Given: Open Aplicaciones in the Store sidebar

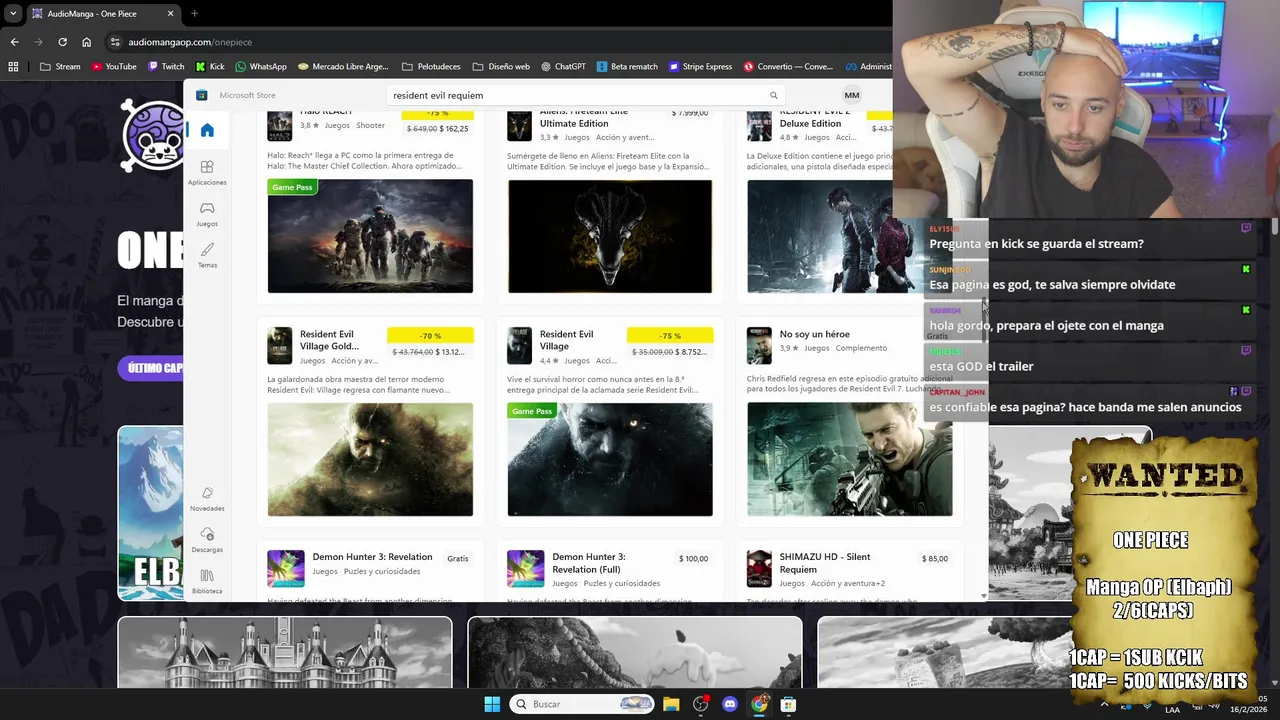Looking at the screenshot, I should point(207,172).
